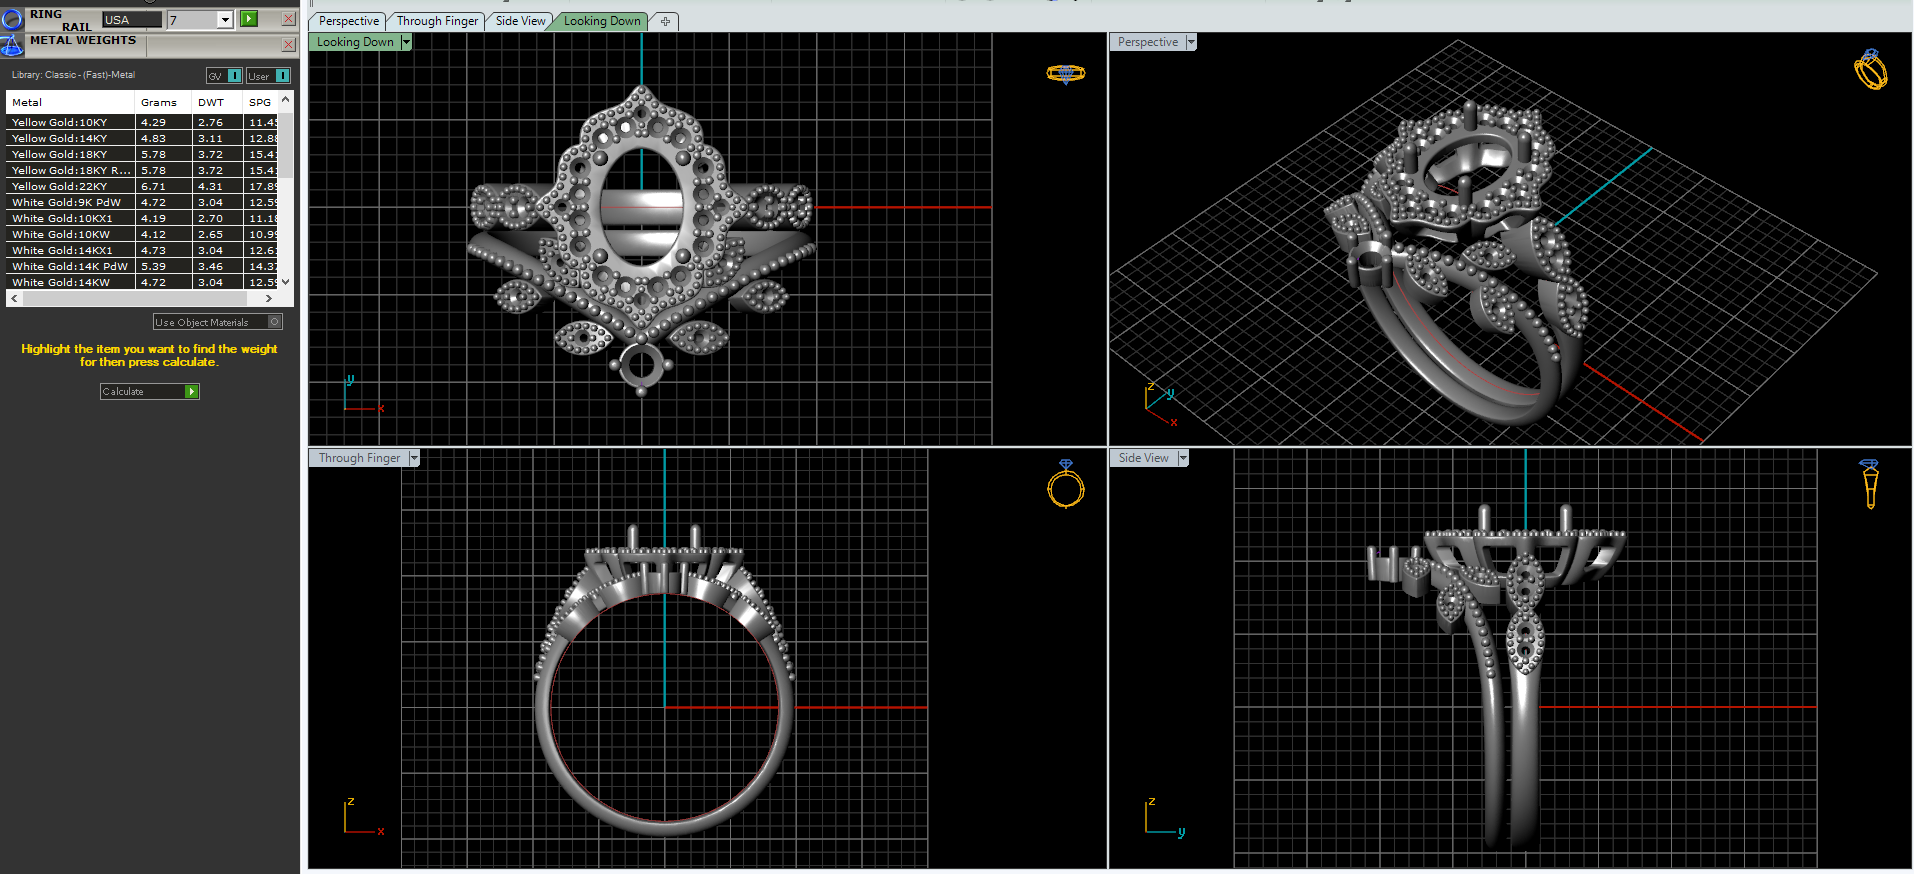
Task: Click the Looking Down viewport ring icon
Action: 1065,74
